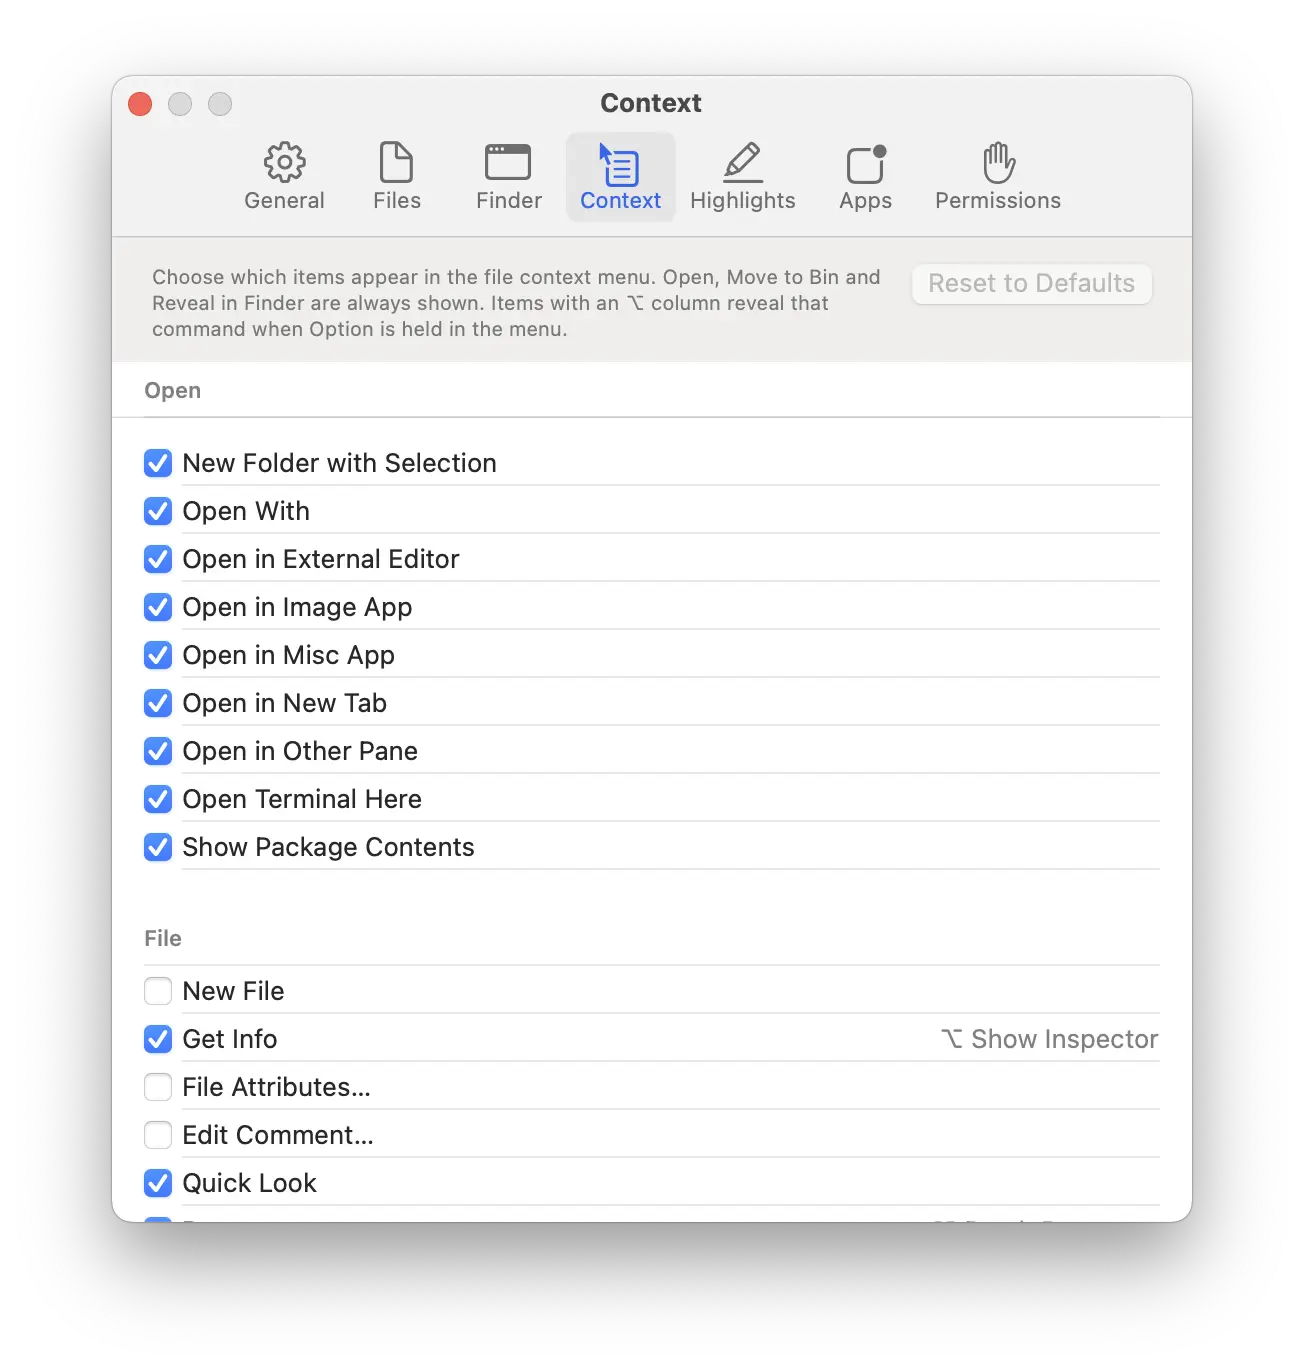The image size is (1304, 1370).
Task: Open the Highlights pencil icon
Action: coord(742,162)
